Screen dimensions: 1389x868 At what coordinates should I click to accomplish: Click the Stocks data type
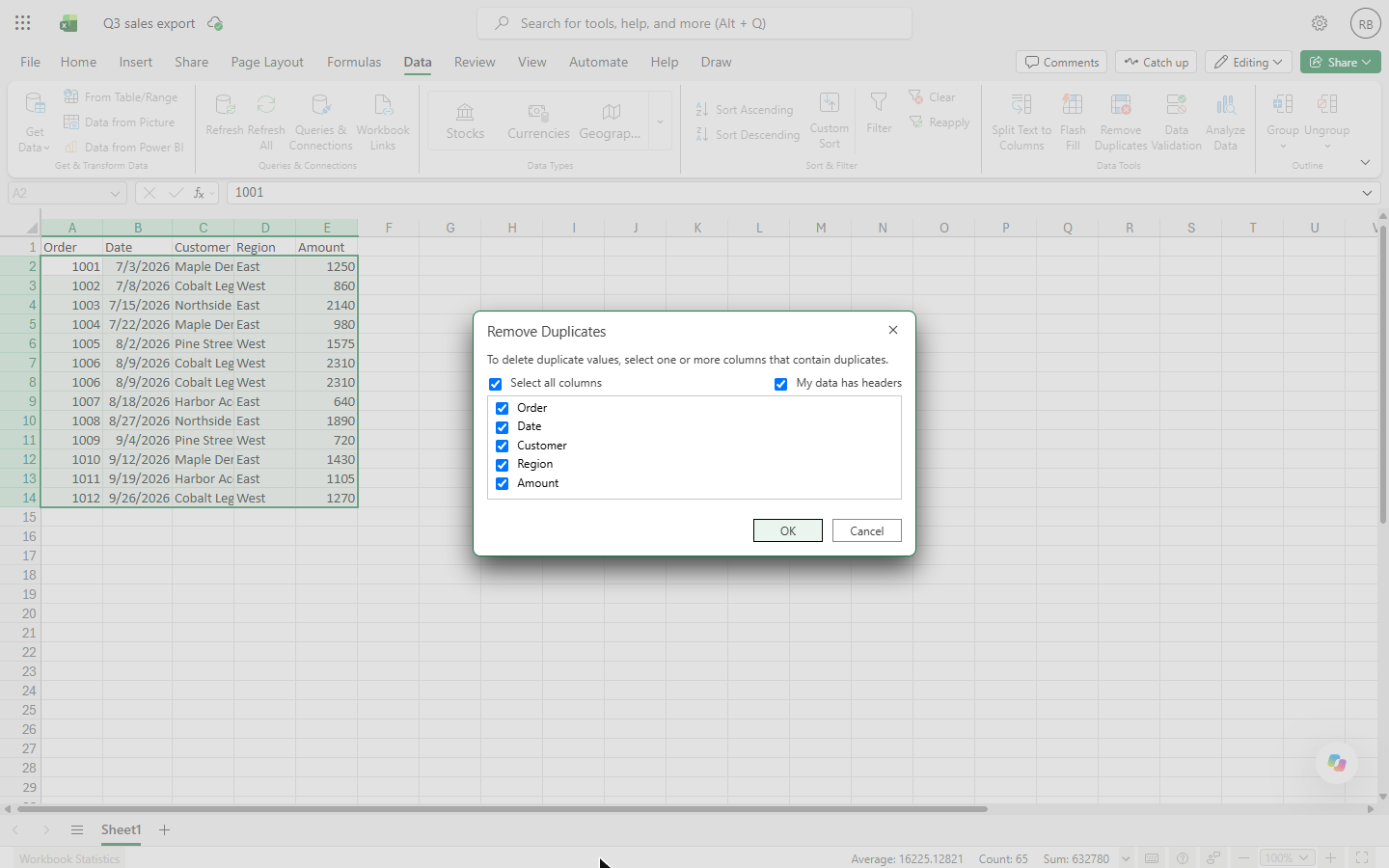click(x=465, y=121)
